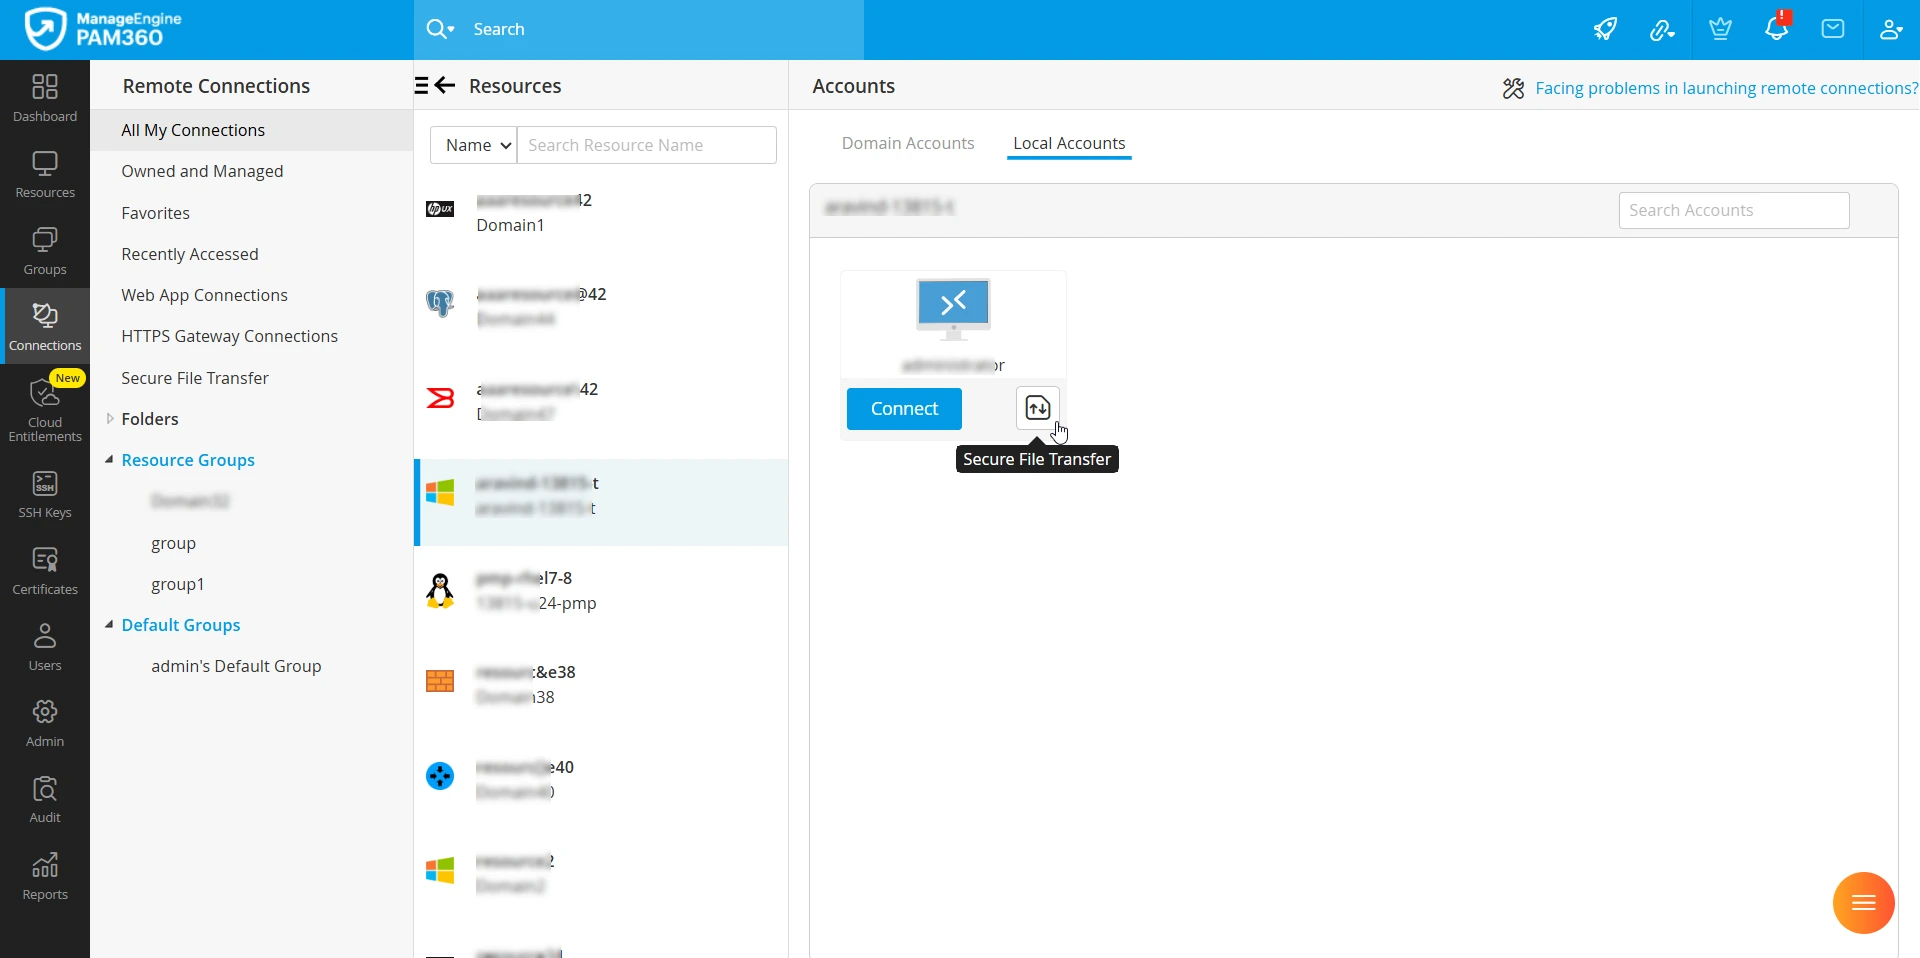
Task: Open Reports in the sidebar
Action: pyautogui.click(x=45, y=877)
